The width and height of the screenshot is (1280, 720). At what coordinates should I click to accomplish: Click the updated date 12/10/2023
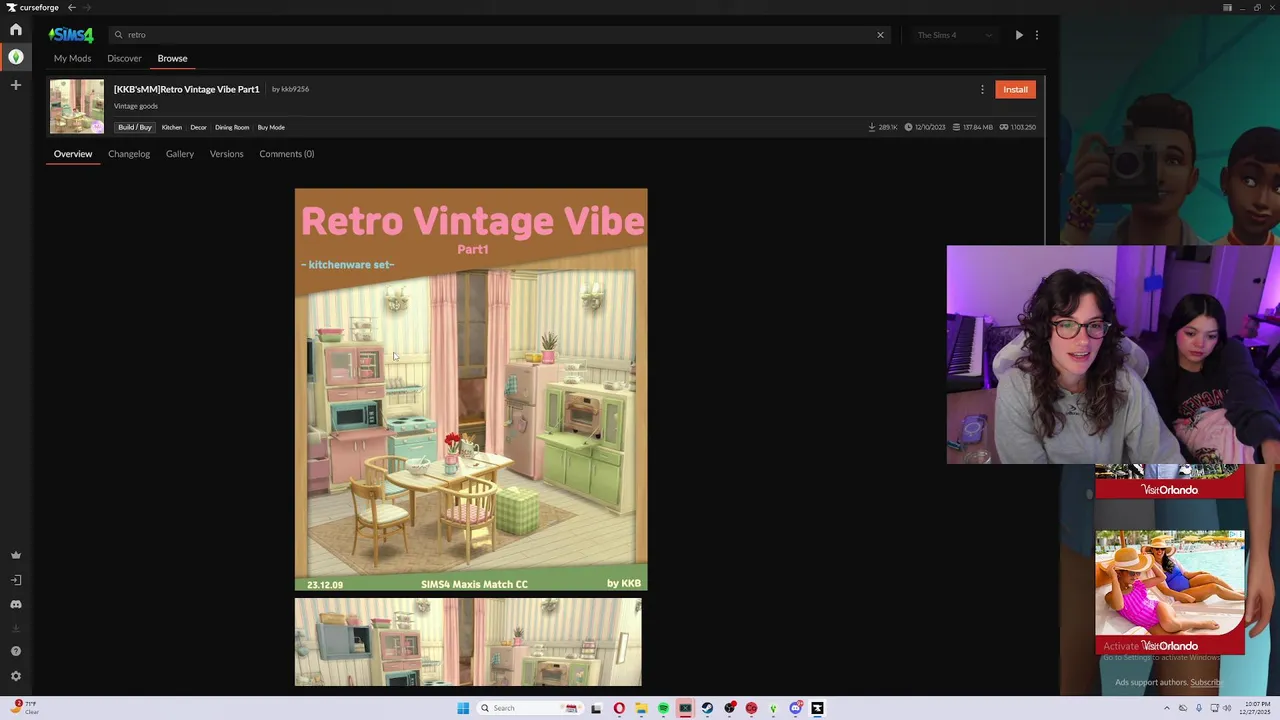click(925, 127)
